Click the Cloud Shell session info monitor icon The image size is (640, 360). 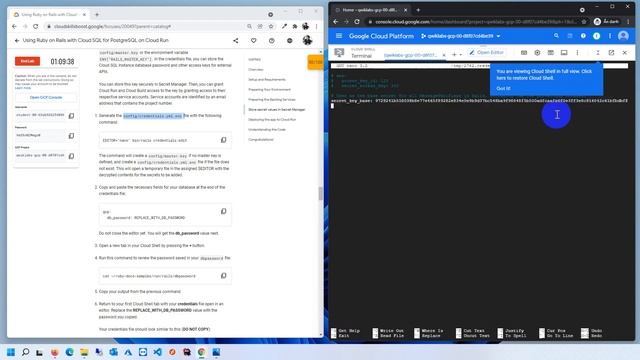pyautogui.click(x=564, y=53)
